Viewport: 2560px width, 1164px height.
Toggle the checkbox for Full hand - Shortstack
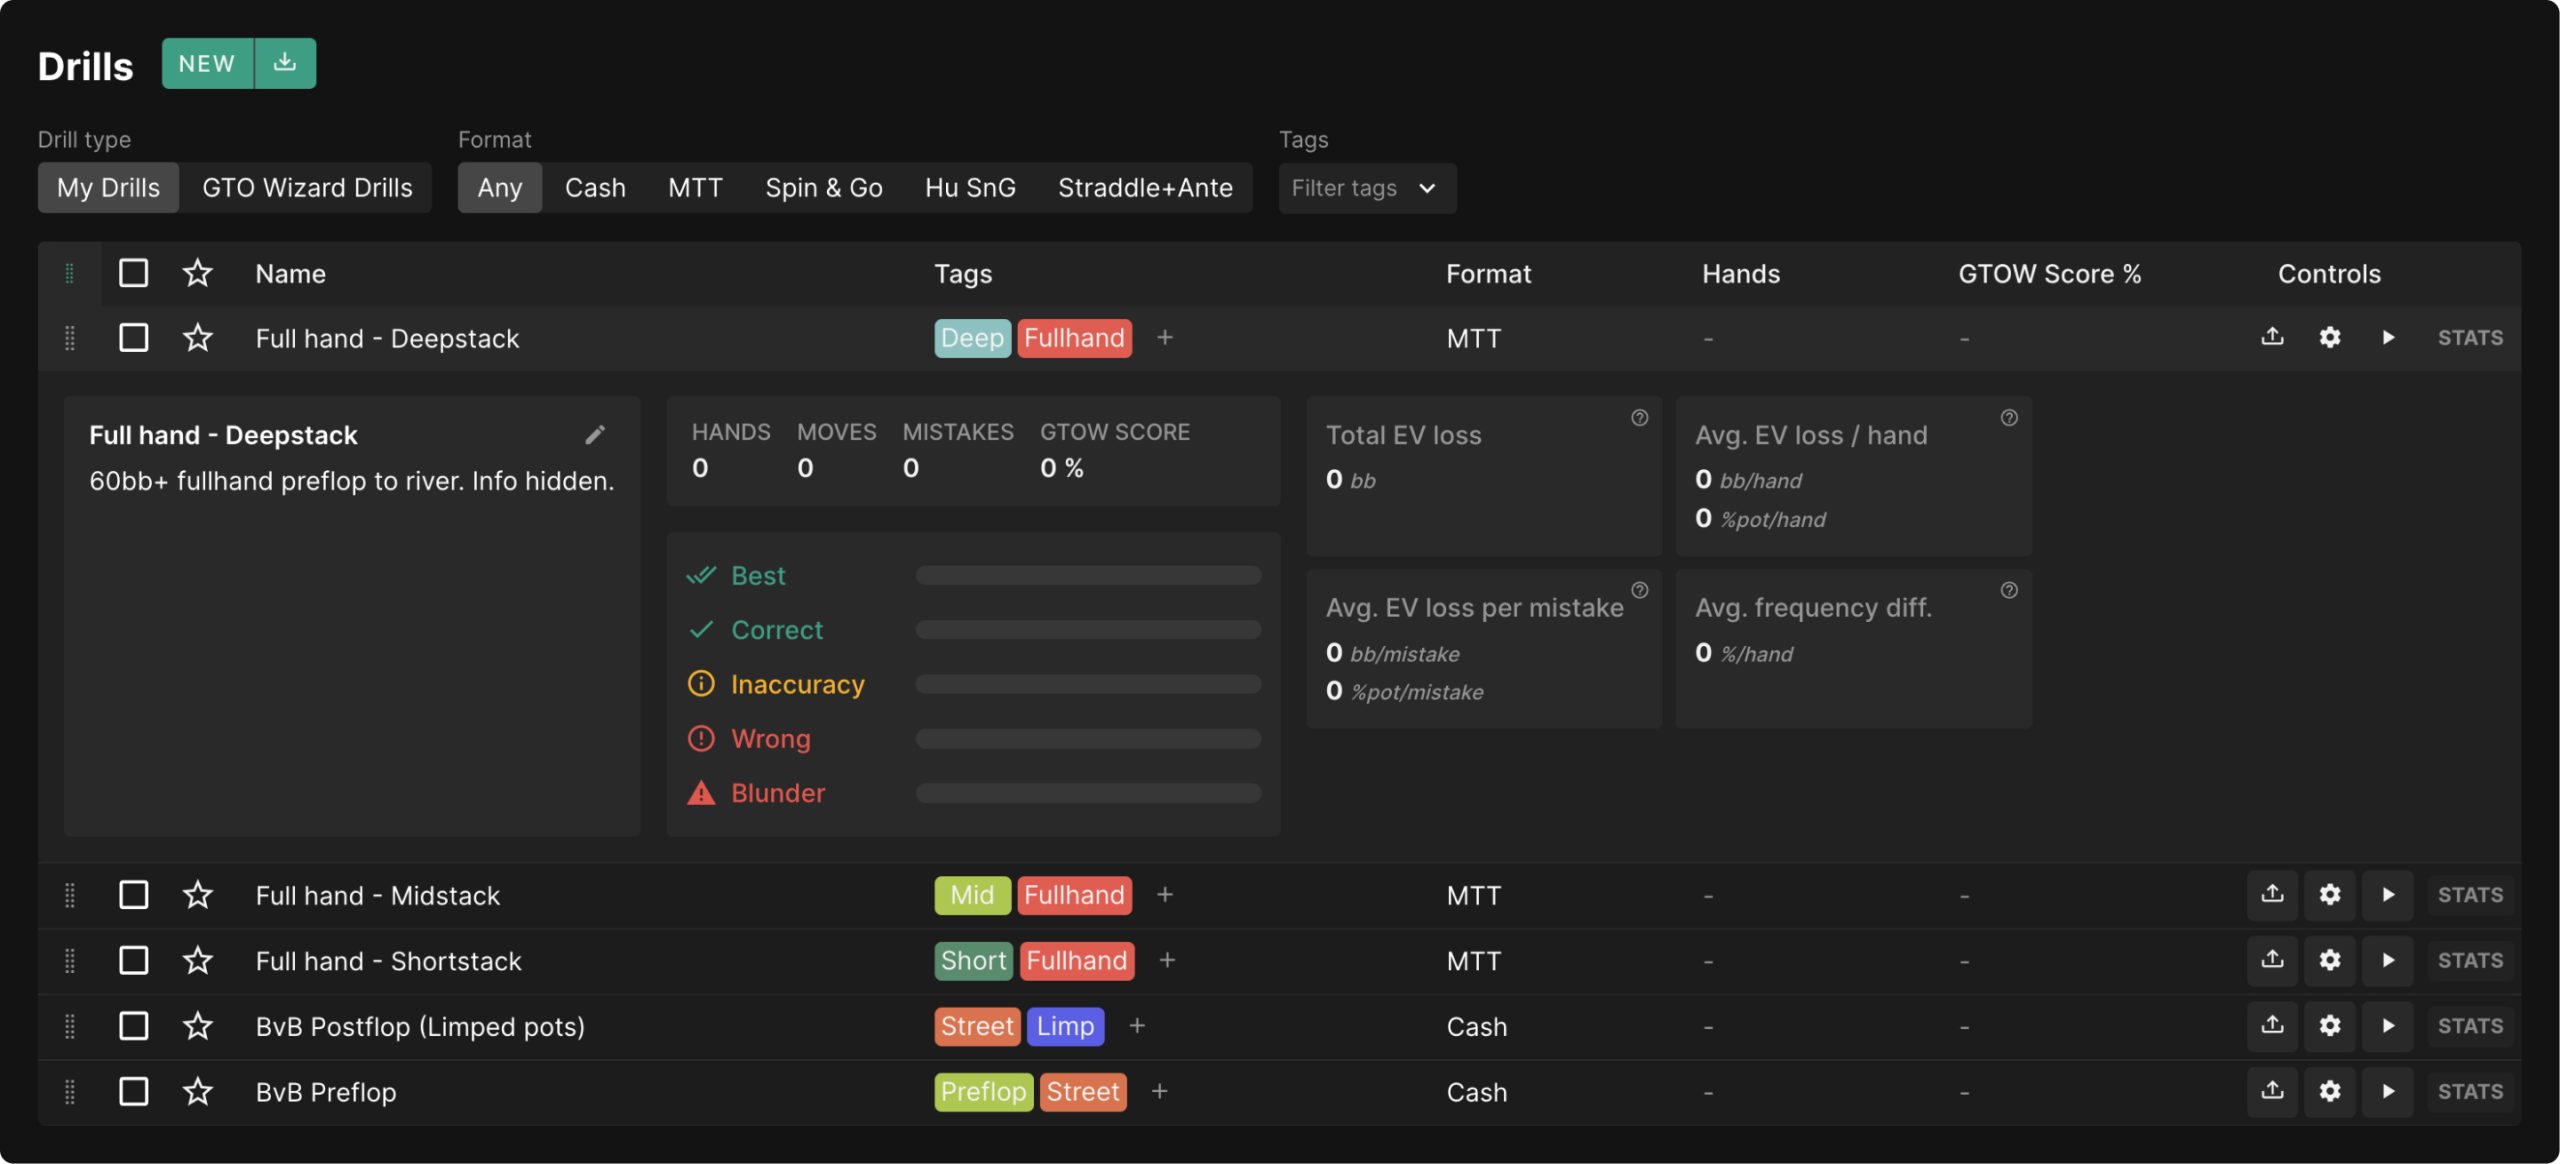134,960
